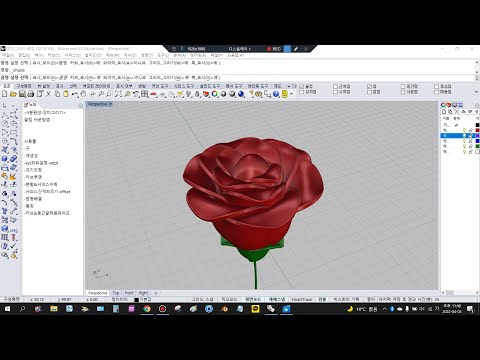
Task: Open the system tray hidden icons chevron
Action: [x=384, y=309]
